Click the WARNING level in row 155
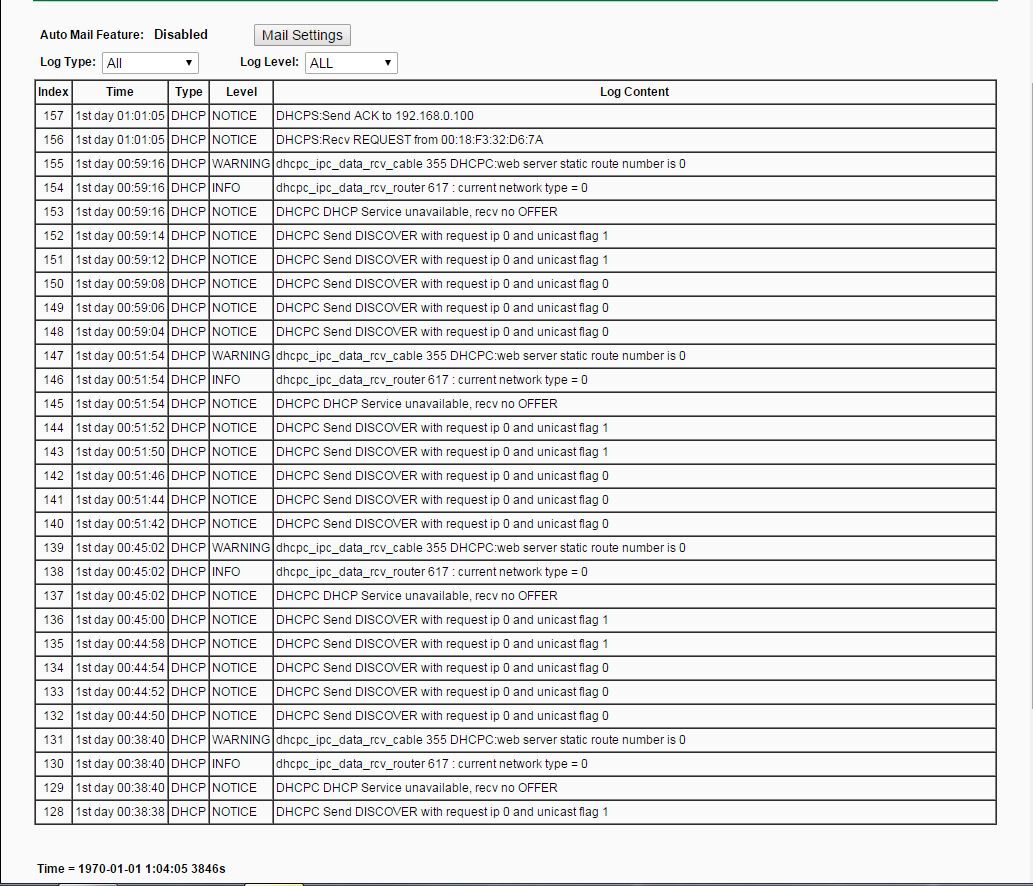The image size is (1033, 886). (x=241, y=164)
